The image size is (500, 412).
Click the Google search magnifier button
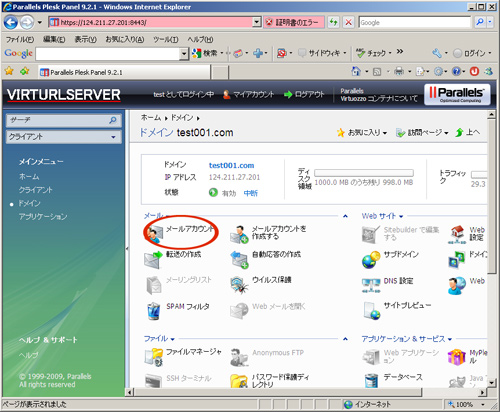480,22
